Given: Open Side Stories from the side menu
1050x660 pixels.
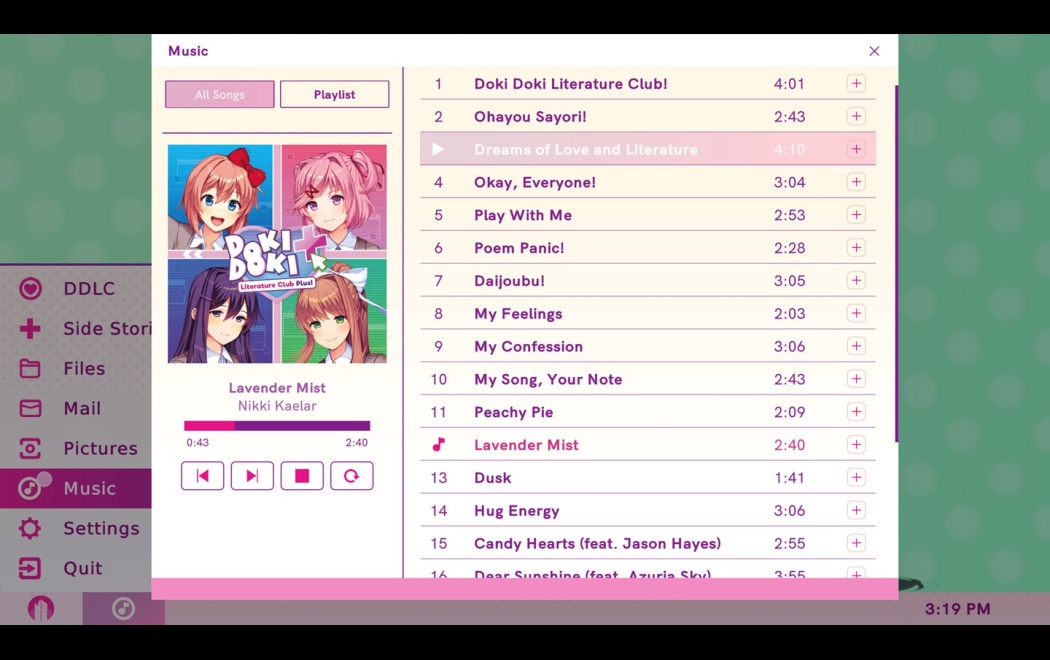Looking at the screenshot, I should [76, 329].
